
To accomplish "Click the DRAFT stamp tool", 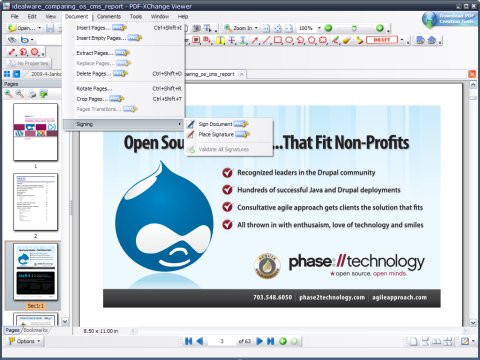I will (x=382, y=40).
